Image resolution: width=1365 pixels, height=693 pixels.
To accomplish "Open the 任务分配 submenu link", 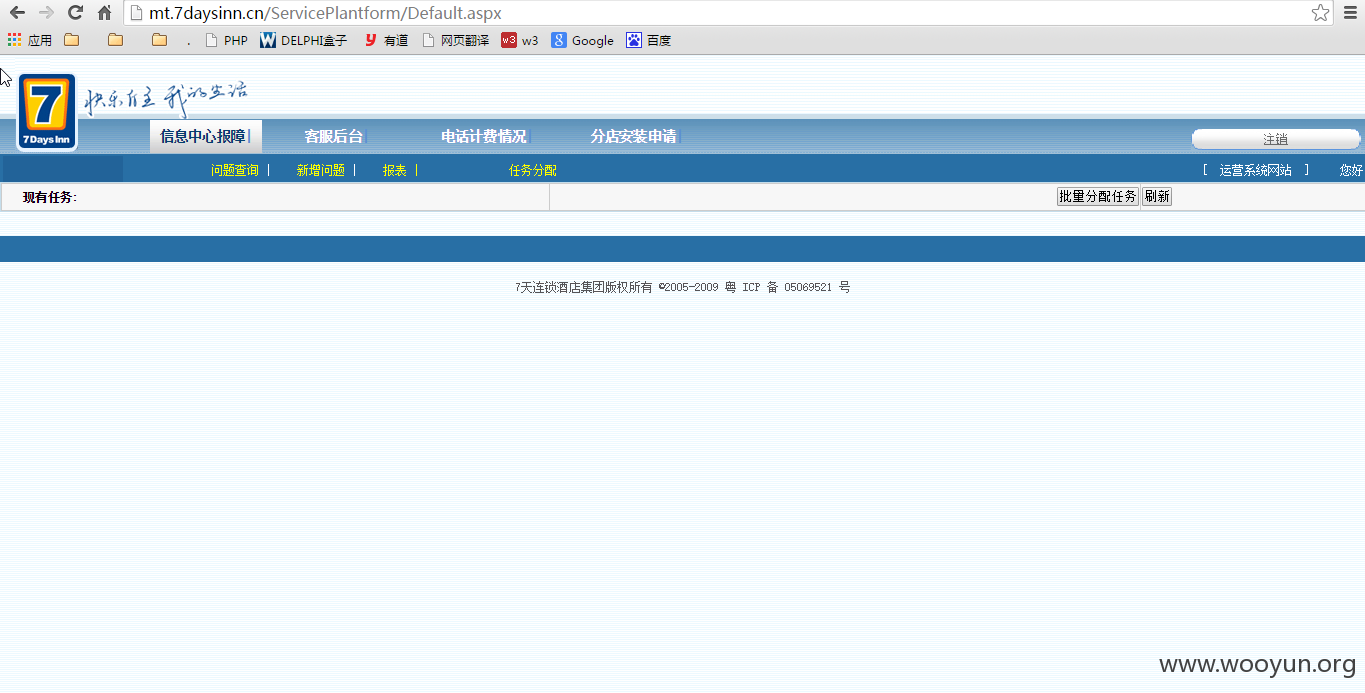I will [x=533, y=170].
